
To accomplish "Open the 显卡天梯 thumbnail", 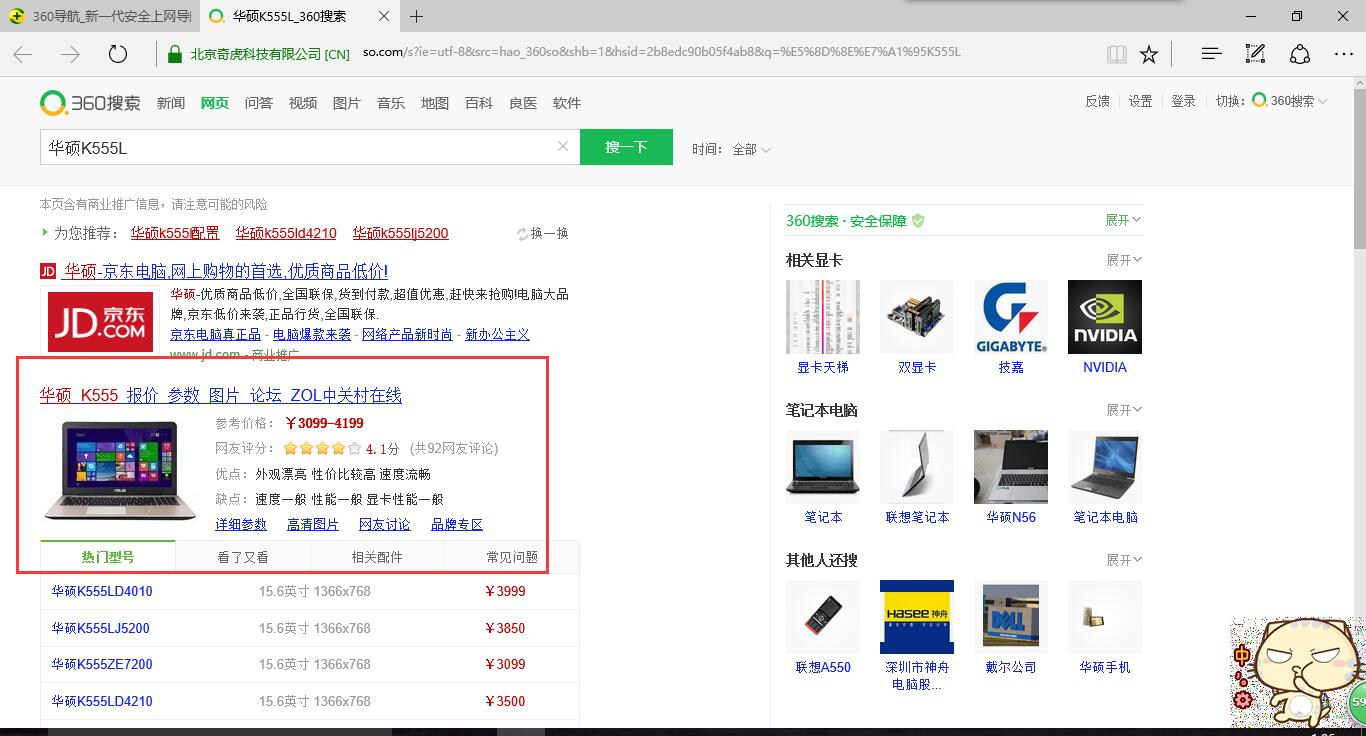I will [x=823, y=317].
